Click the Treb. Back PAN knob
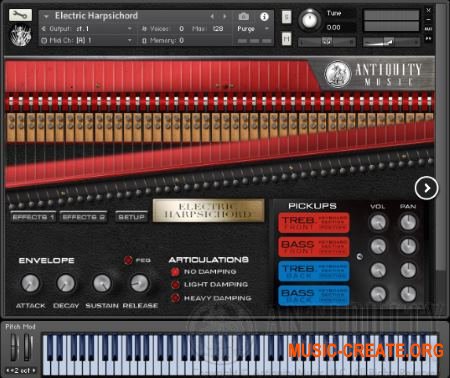450x378 pixels. point(408,270)
